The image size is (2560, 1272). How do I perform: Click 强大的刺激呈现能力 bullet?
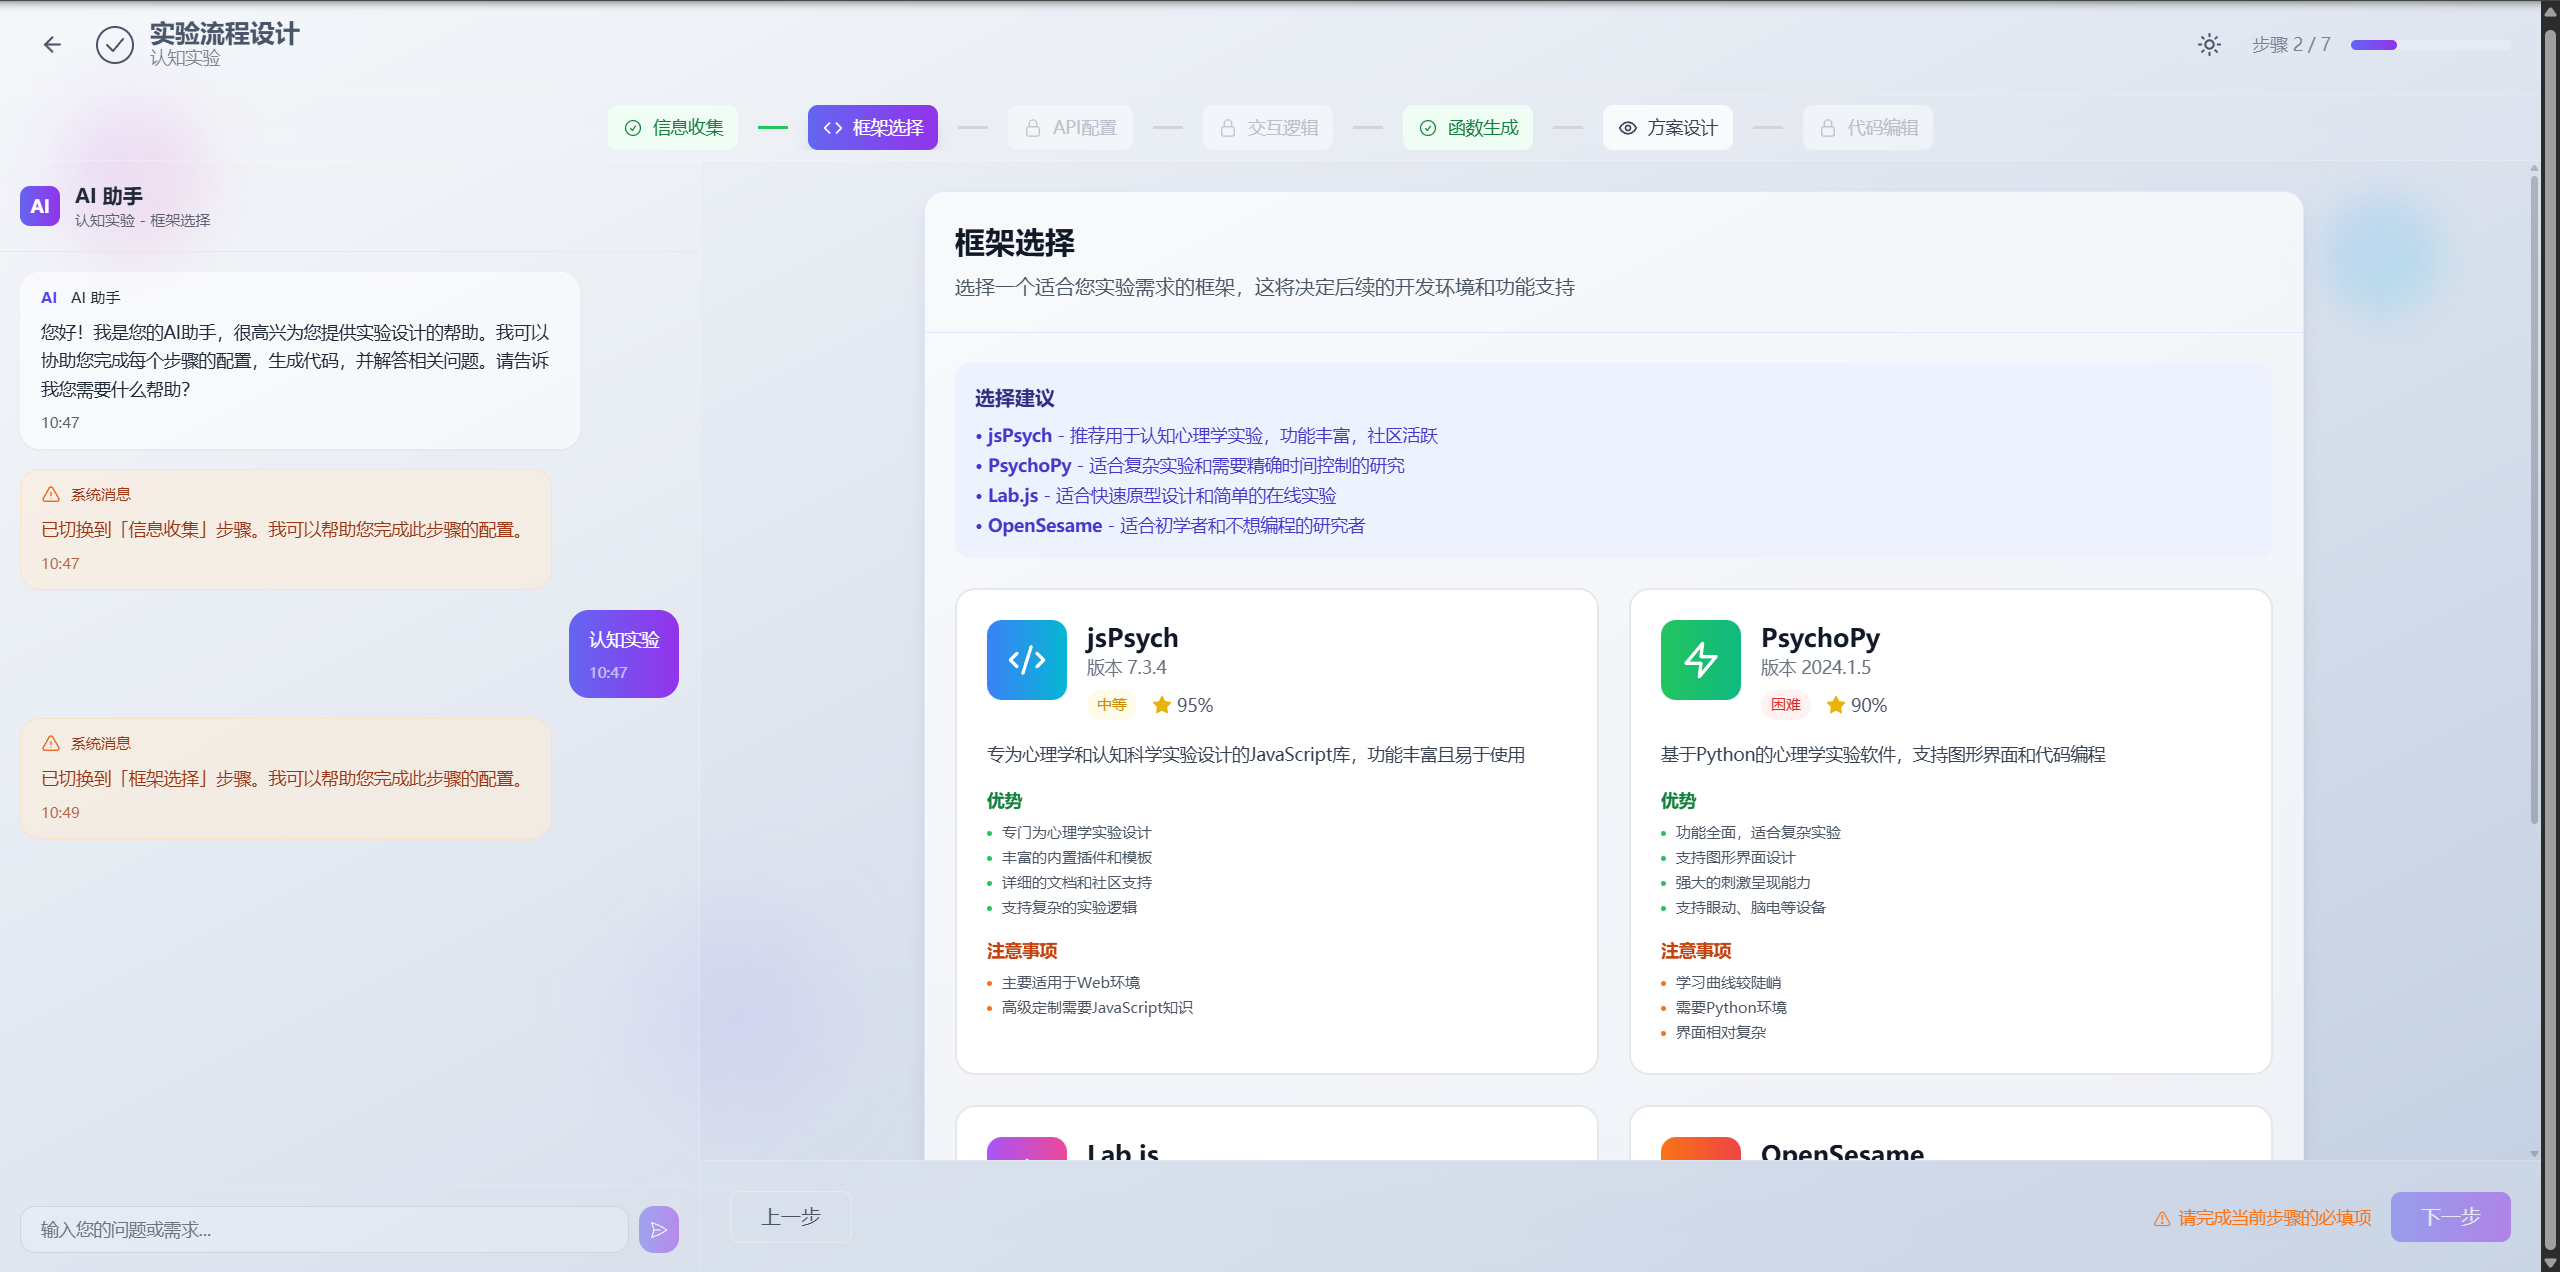coord(1743,882)
